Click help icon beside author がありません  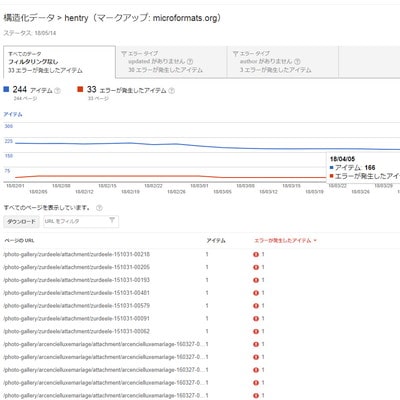click(x=297, y=61)
